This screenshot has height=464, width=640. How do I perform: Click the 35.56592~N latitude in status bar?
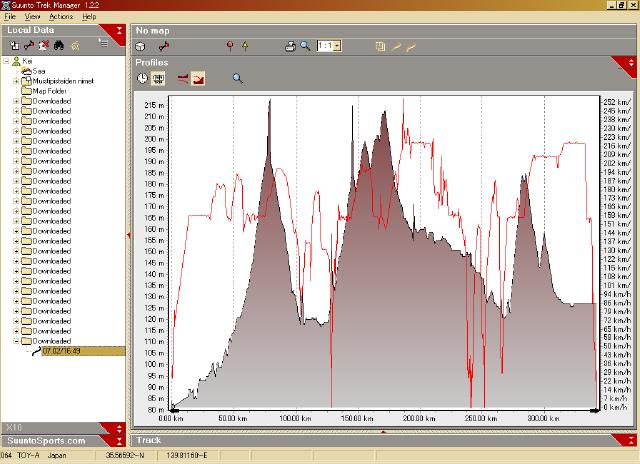point(125,455)
